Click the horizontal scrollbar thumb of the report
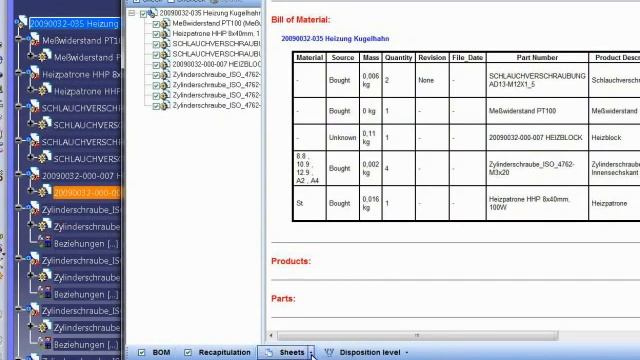The width and height of the screenshot is (640, 360). point(417,336)
